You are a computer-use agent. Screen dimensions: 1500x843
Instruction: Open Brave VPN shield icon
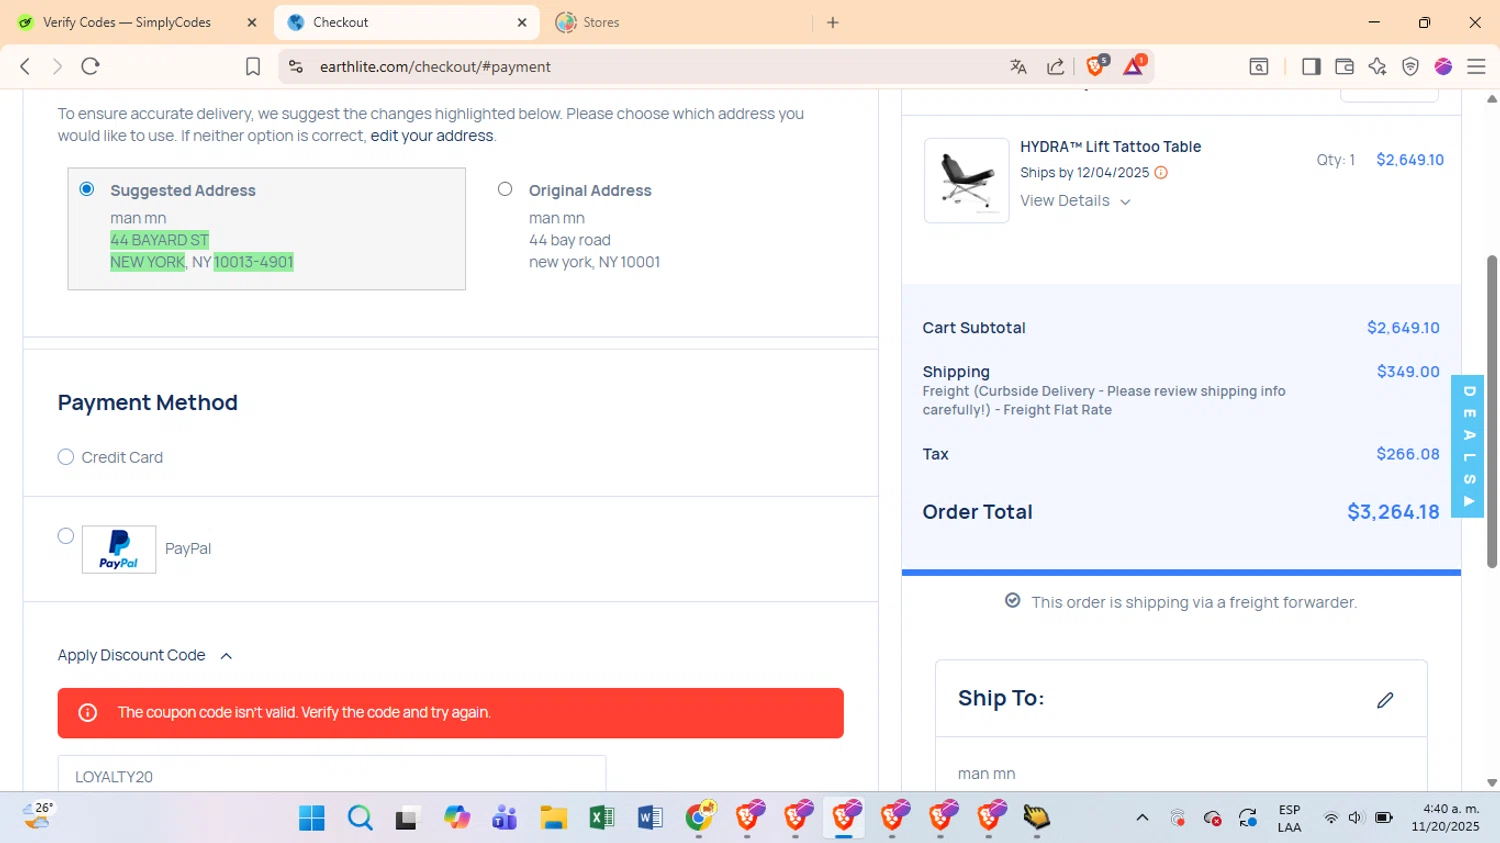1410,66
